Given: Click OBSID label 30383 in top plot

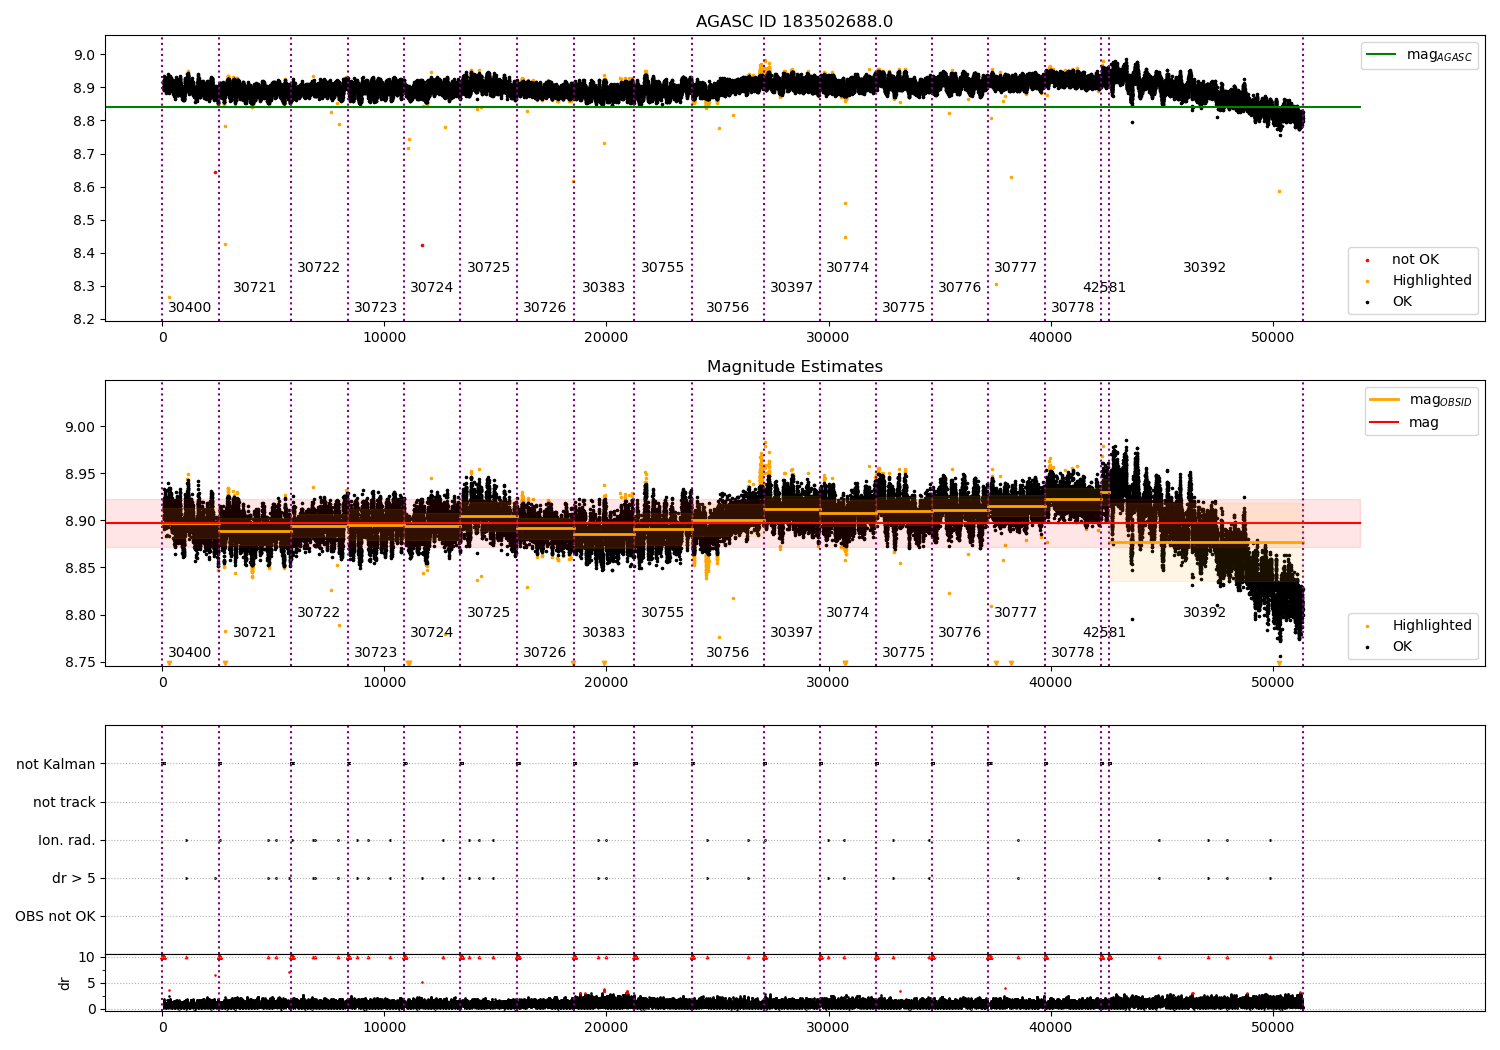Looking at the screenshot, I should click(604, 288).
